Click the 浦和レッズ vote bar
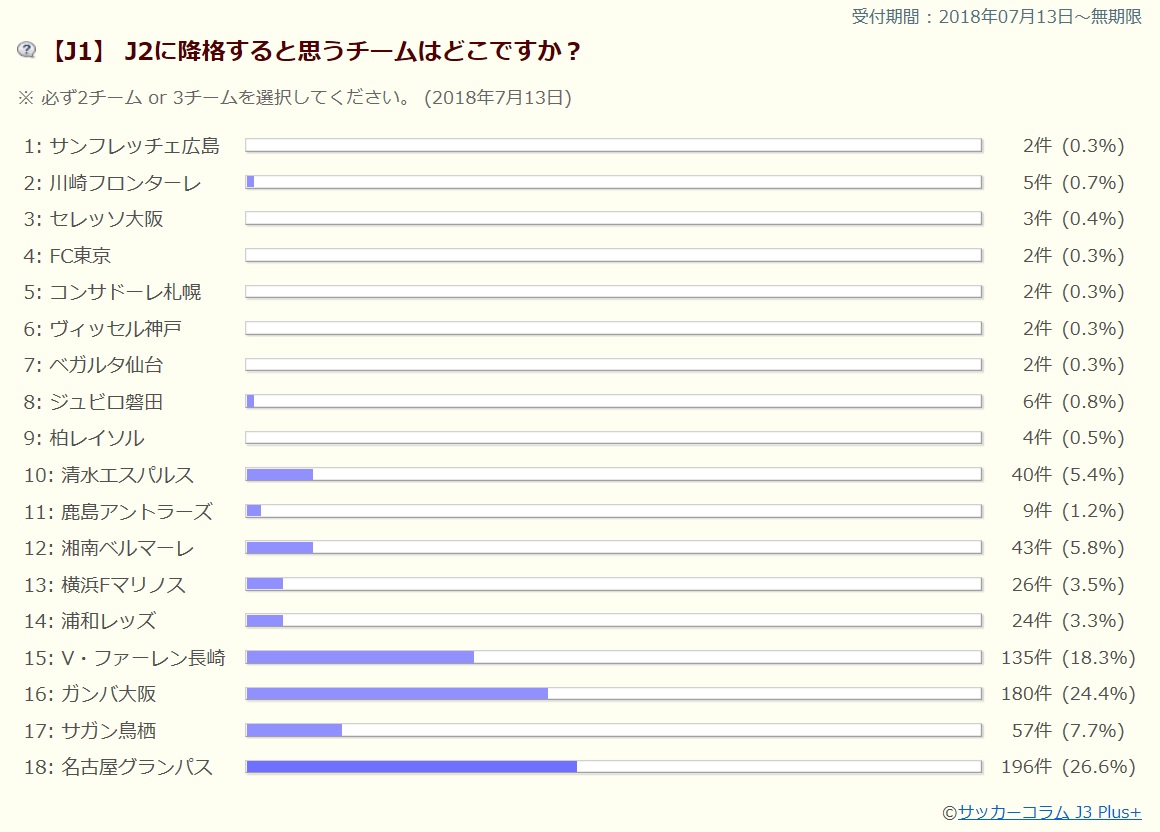Image resolution: width=1160 pixels, height=832 pixels. pyautogui.click(x=613, y=621)
